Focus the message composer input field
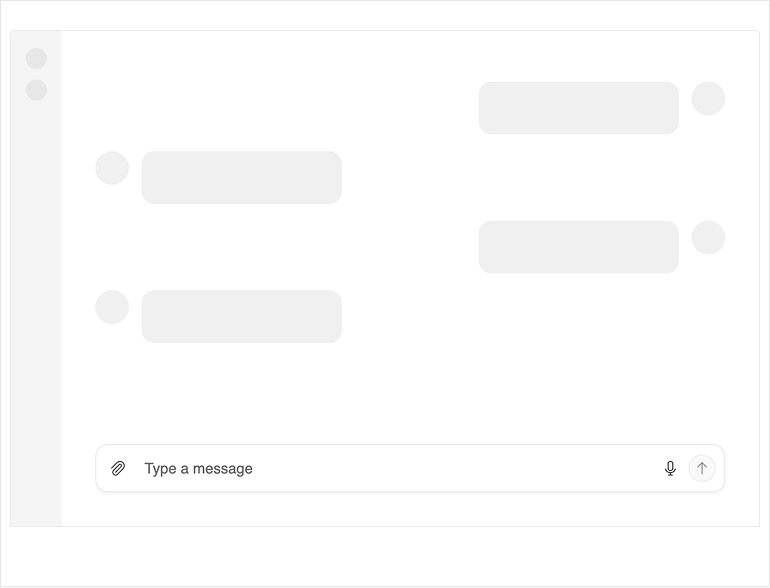Screen dimensions: 770x588 point(400,468)
